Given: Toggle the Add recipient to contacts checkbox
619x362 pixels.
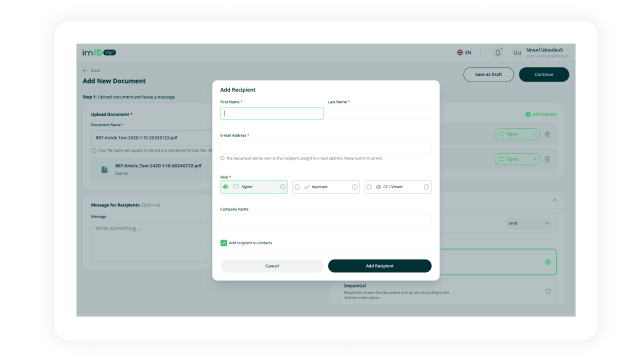Looking at the screenshot, I should pyautogui.click(x=223, y=243).
